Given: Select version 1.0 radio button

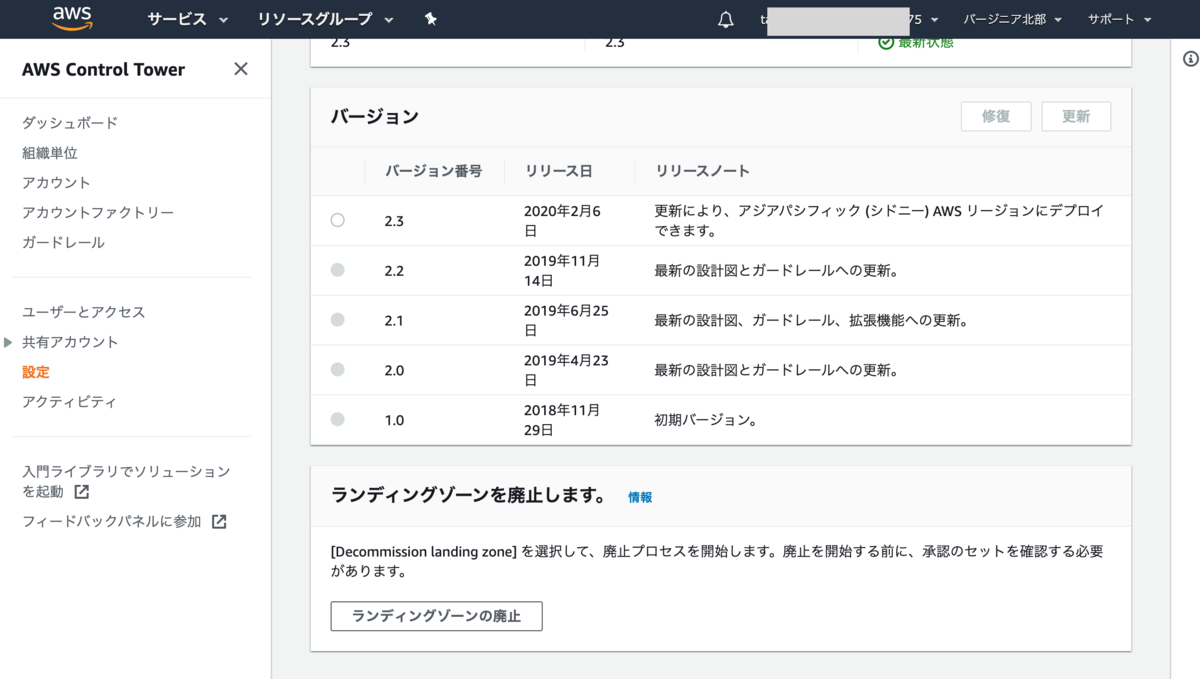Looking at the screenshot, I should 337,420.
